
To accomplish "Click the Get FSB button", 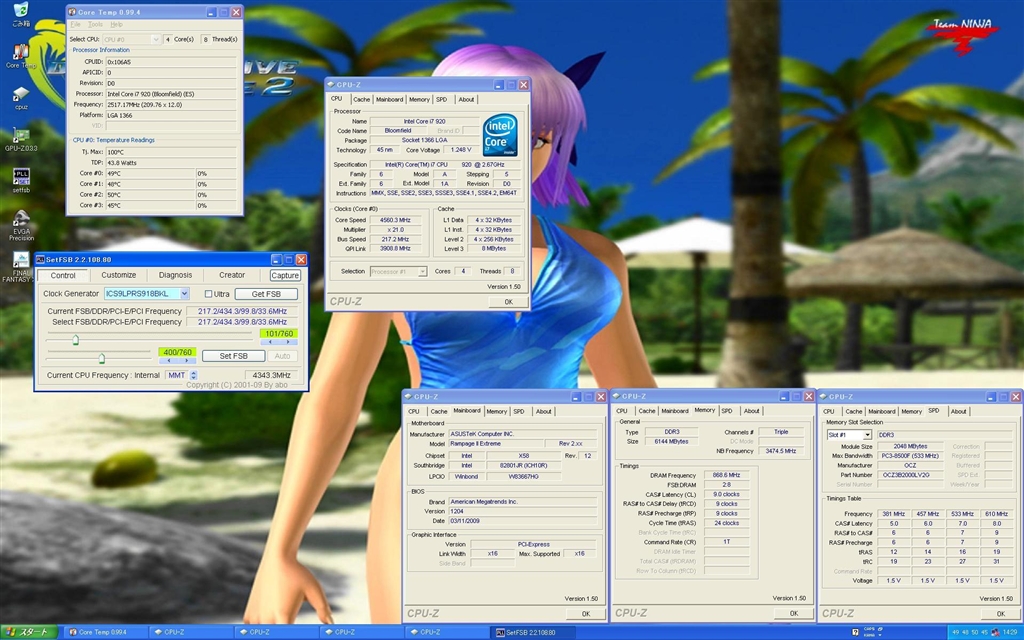I will (x=266, y=294).
